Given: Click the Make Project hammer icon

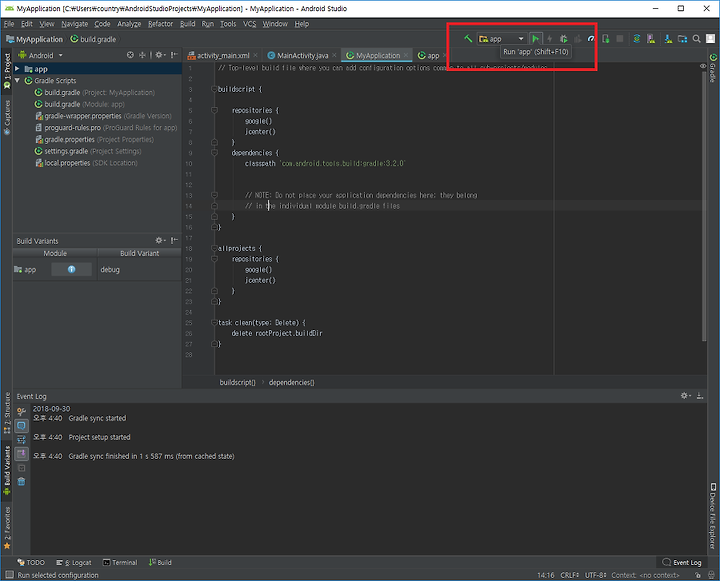Looking at the screenshot, I should click(x=468, y=39).
